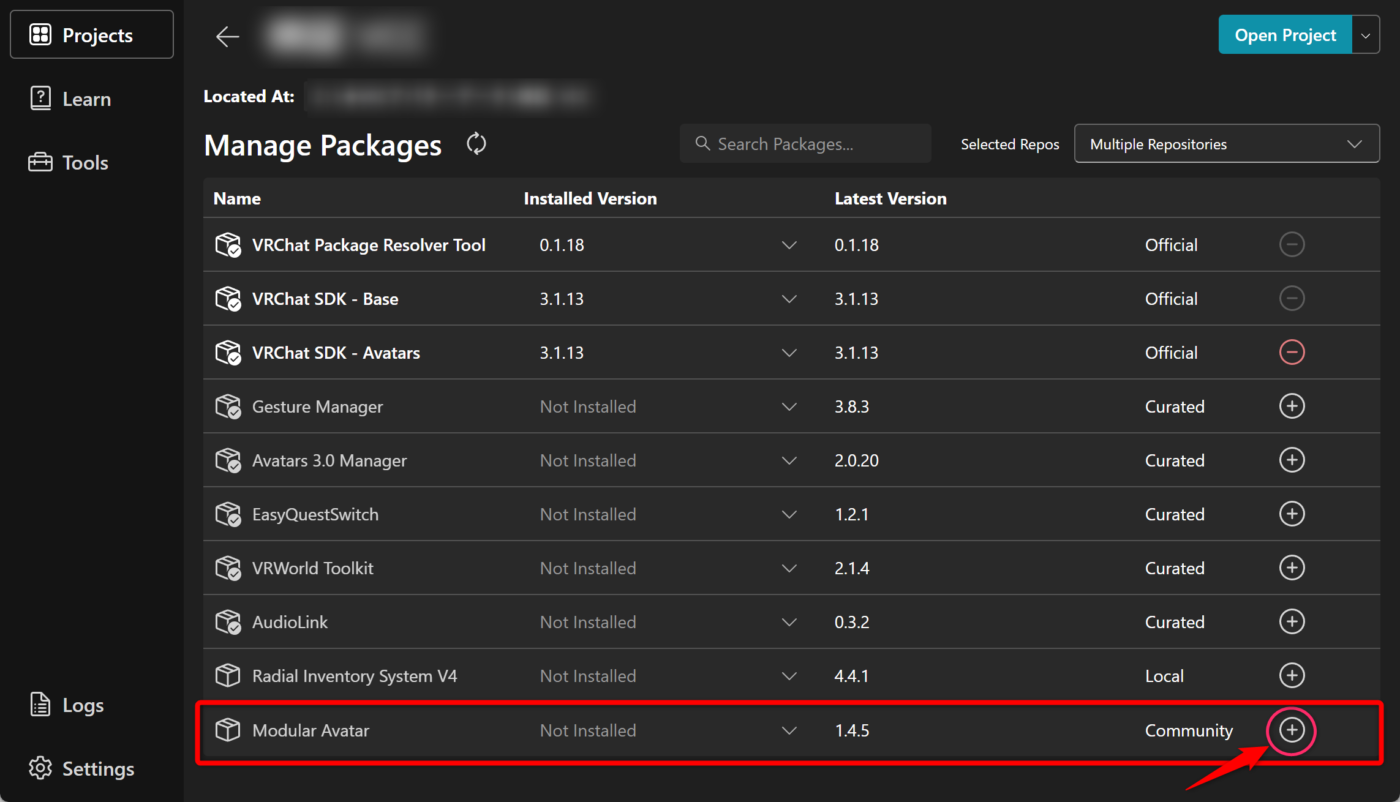Click the VRWorld Toolkit package name

click(313, 569)
